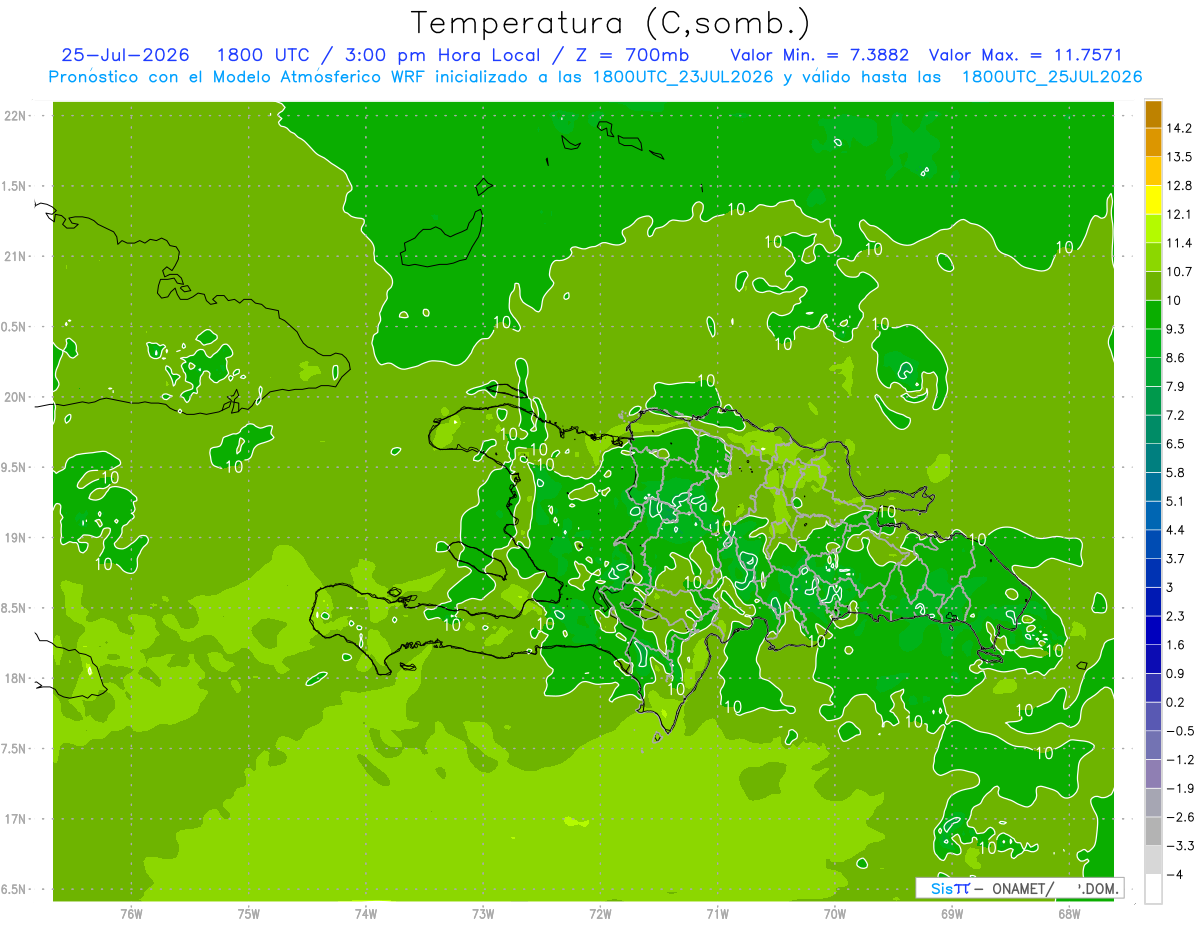The image size is (1200, 927).
Task: Click the colorbar label '9.3'
Action: (1175, 329)
